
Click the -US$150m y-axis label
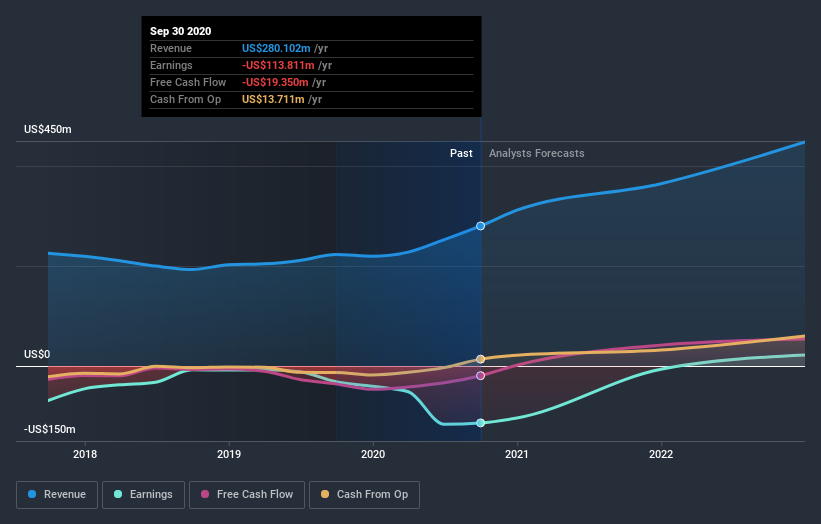click(x=50, y=429)
